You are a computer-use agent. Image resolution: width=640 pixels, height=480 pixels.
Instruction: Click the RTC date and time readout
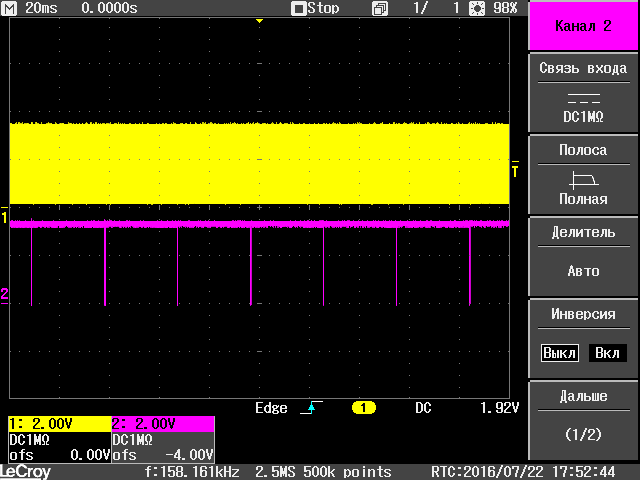523,472
